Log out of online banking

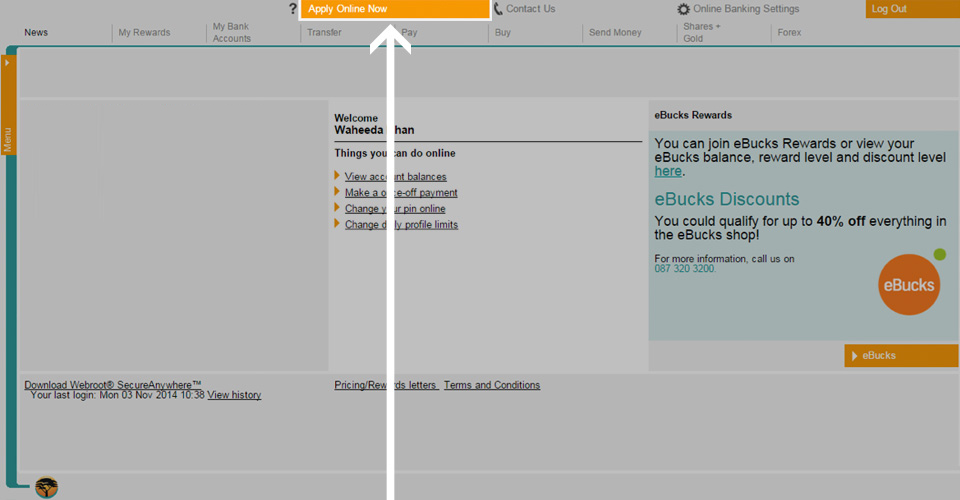point(912,9)
